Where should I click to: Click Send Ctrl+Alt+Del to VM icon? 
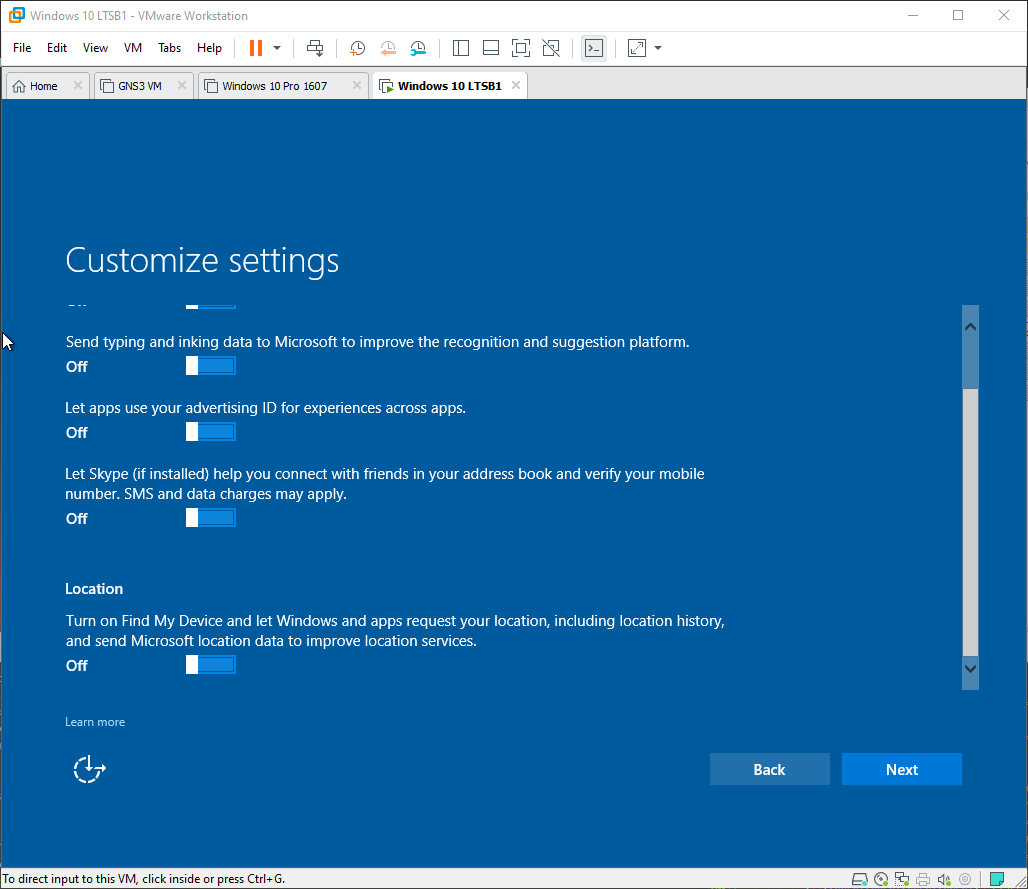pyautogui.click(x=315, y=48)
